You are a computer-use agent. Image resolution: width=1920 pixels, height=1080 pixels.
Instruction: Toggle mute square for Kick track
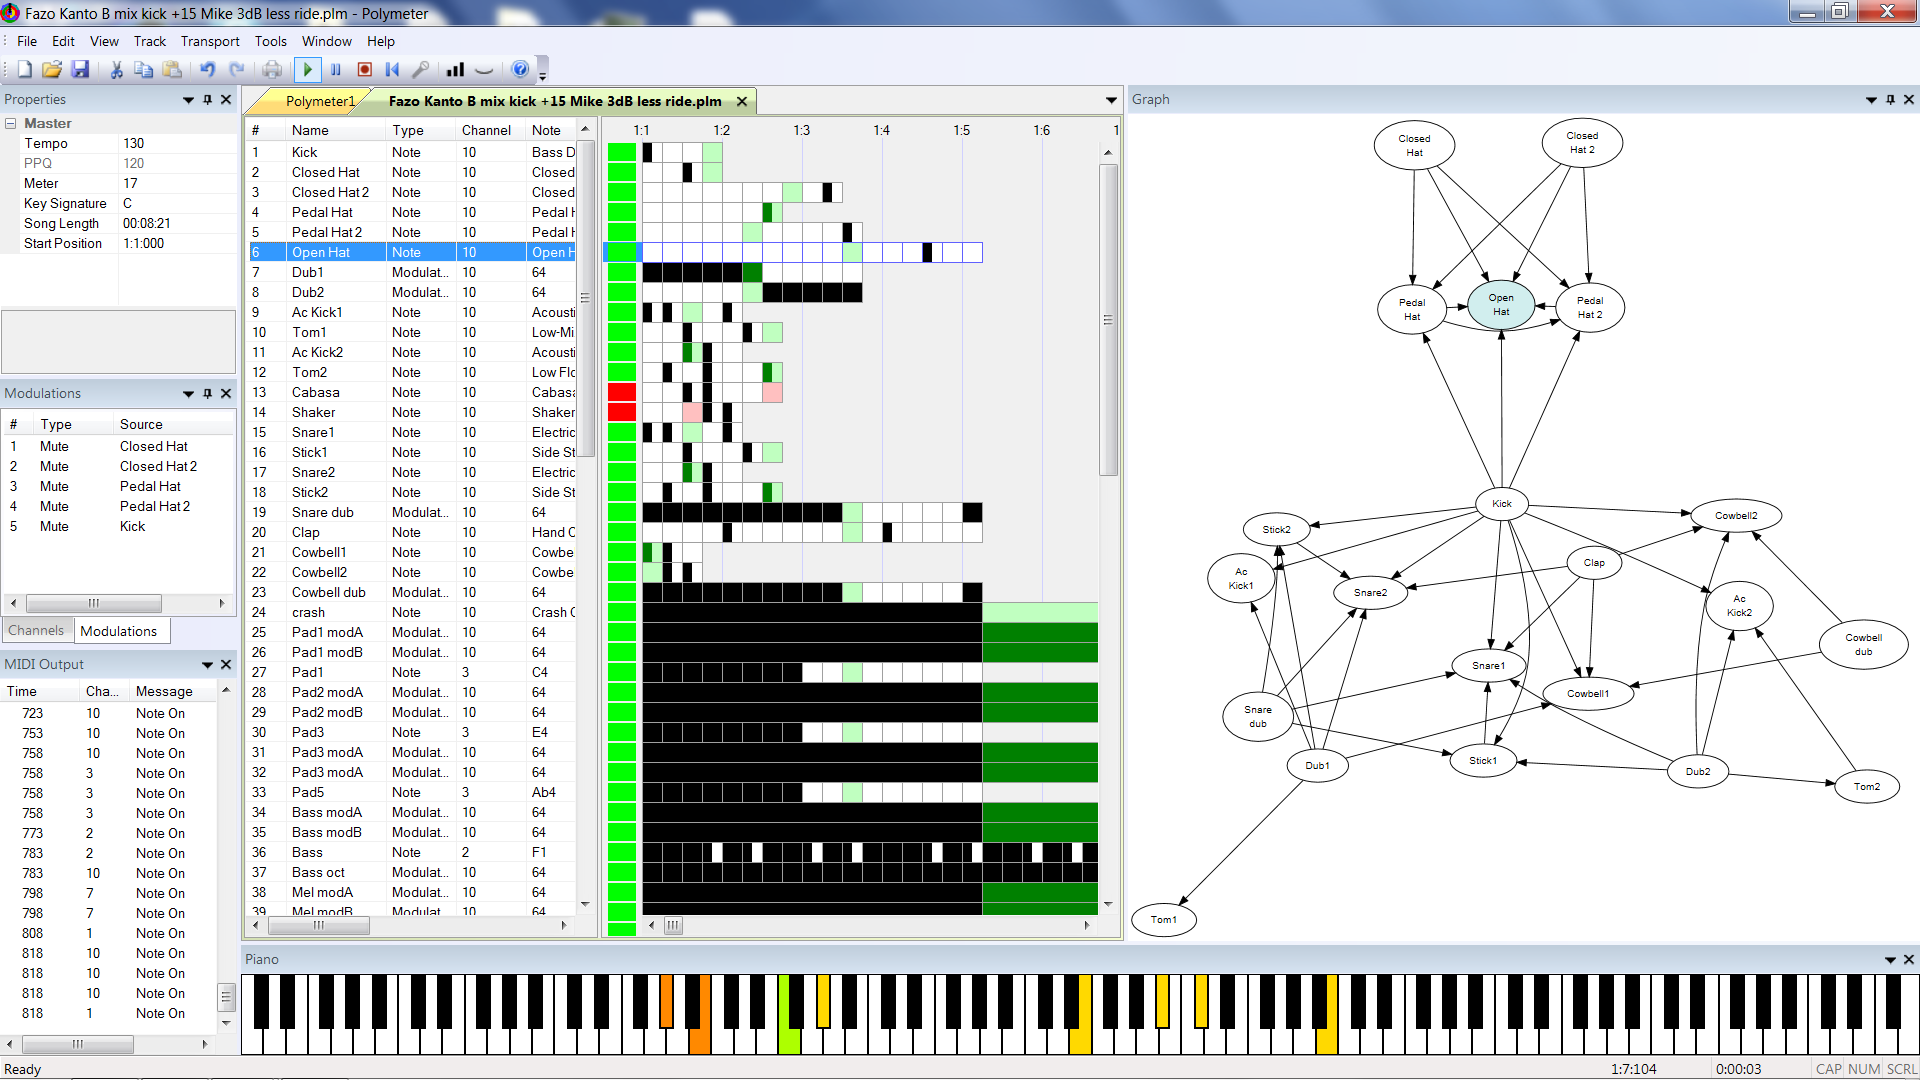point(621,152)
